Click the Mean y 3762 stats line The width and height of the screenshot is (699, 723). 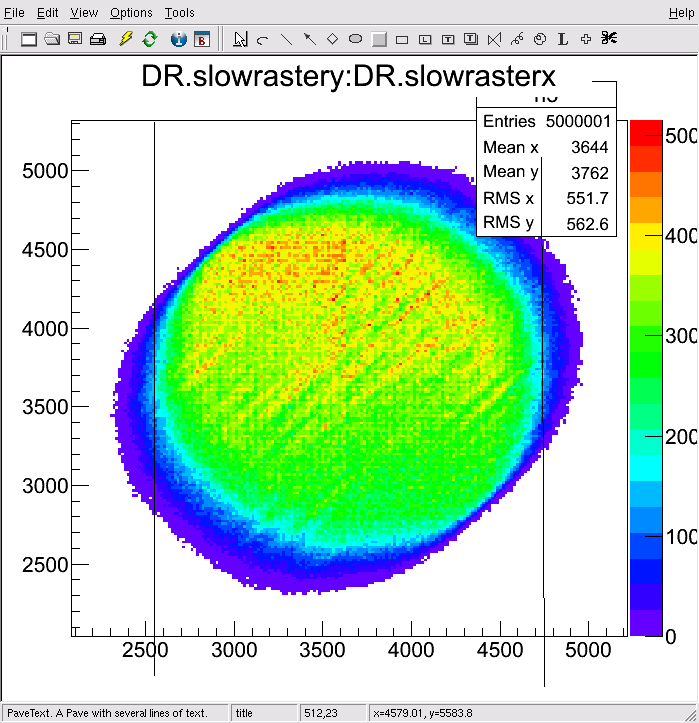point(546,172)
